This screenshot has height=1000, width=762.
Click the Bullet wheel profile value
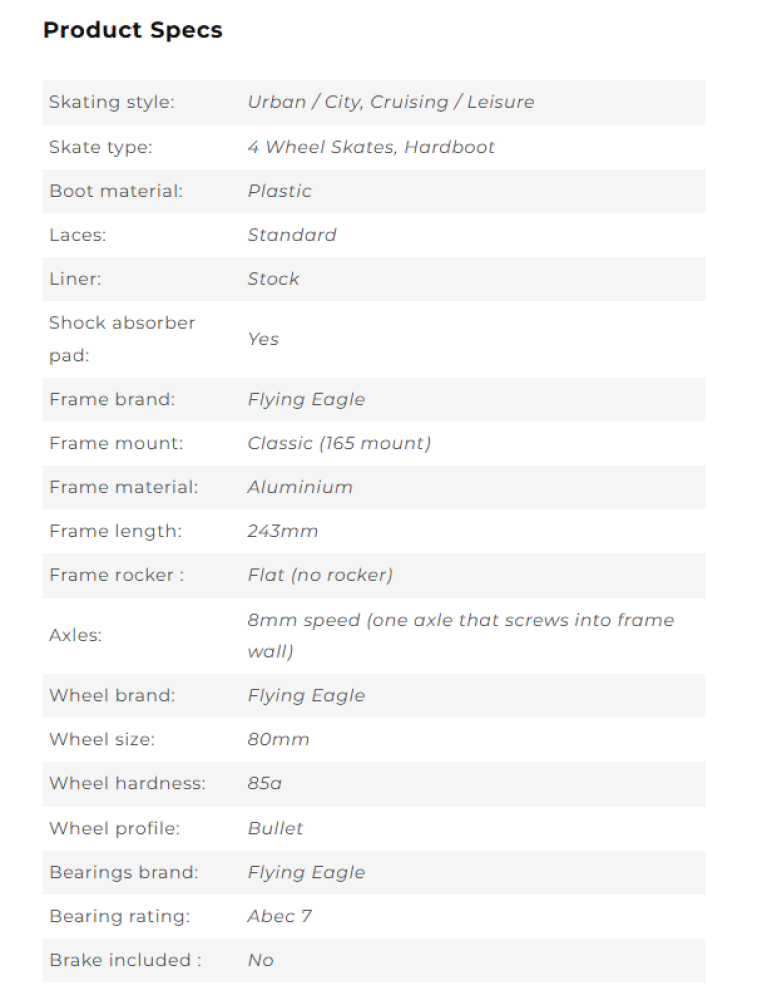pyautogui.click(x=275, y=828)
